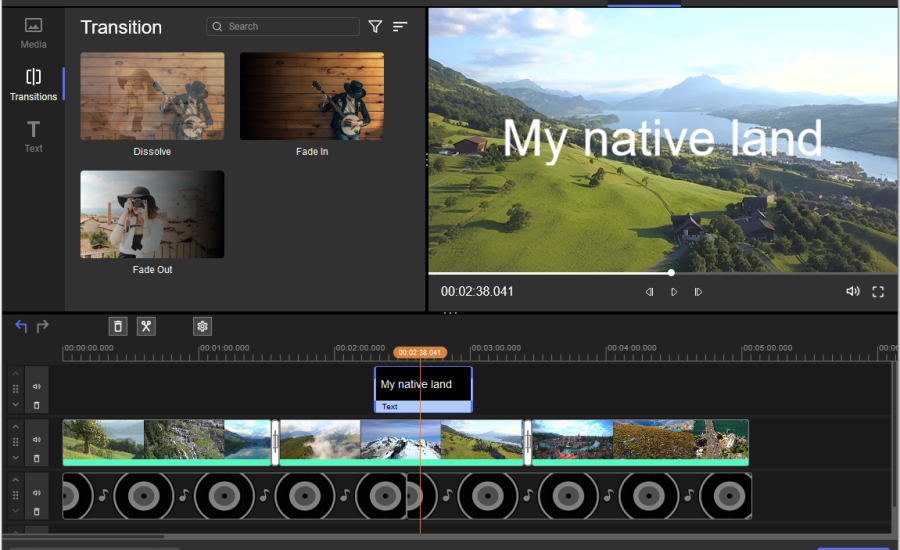
Task: Click the trash delete icon in timeline toolbar
Action: pos(118,326)
